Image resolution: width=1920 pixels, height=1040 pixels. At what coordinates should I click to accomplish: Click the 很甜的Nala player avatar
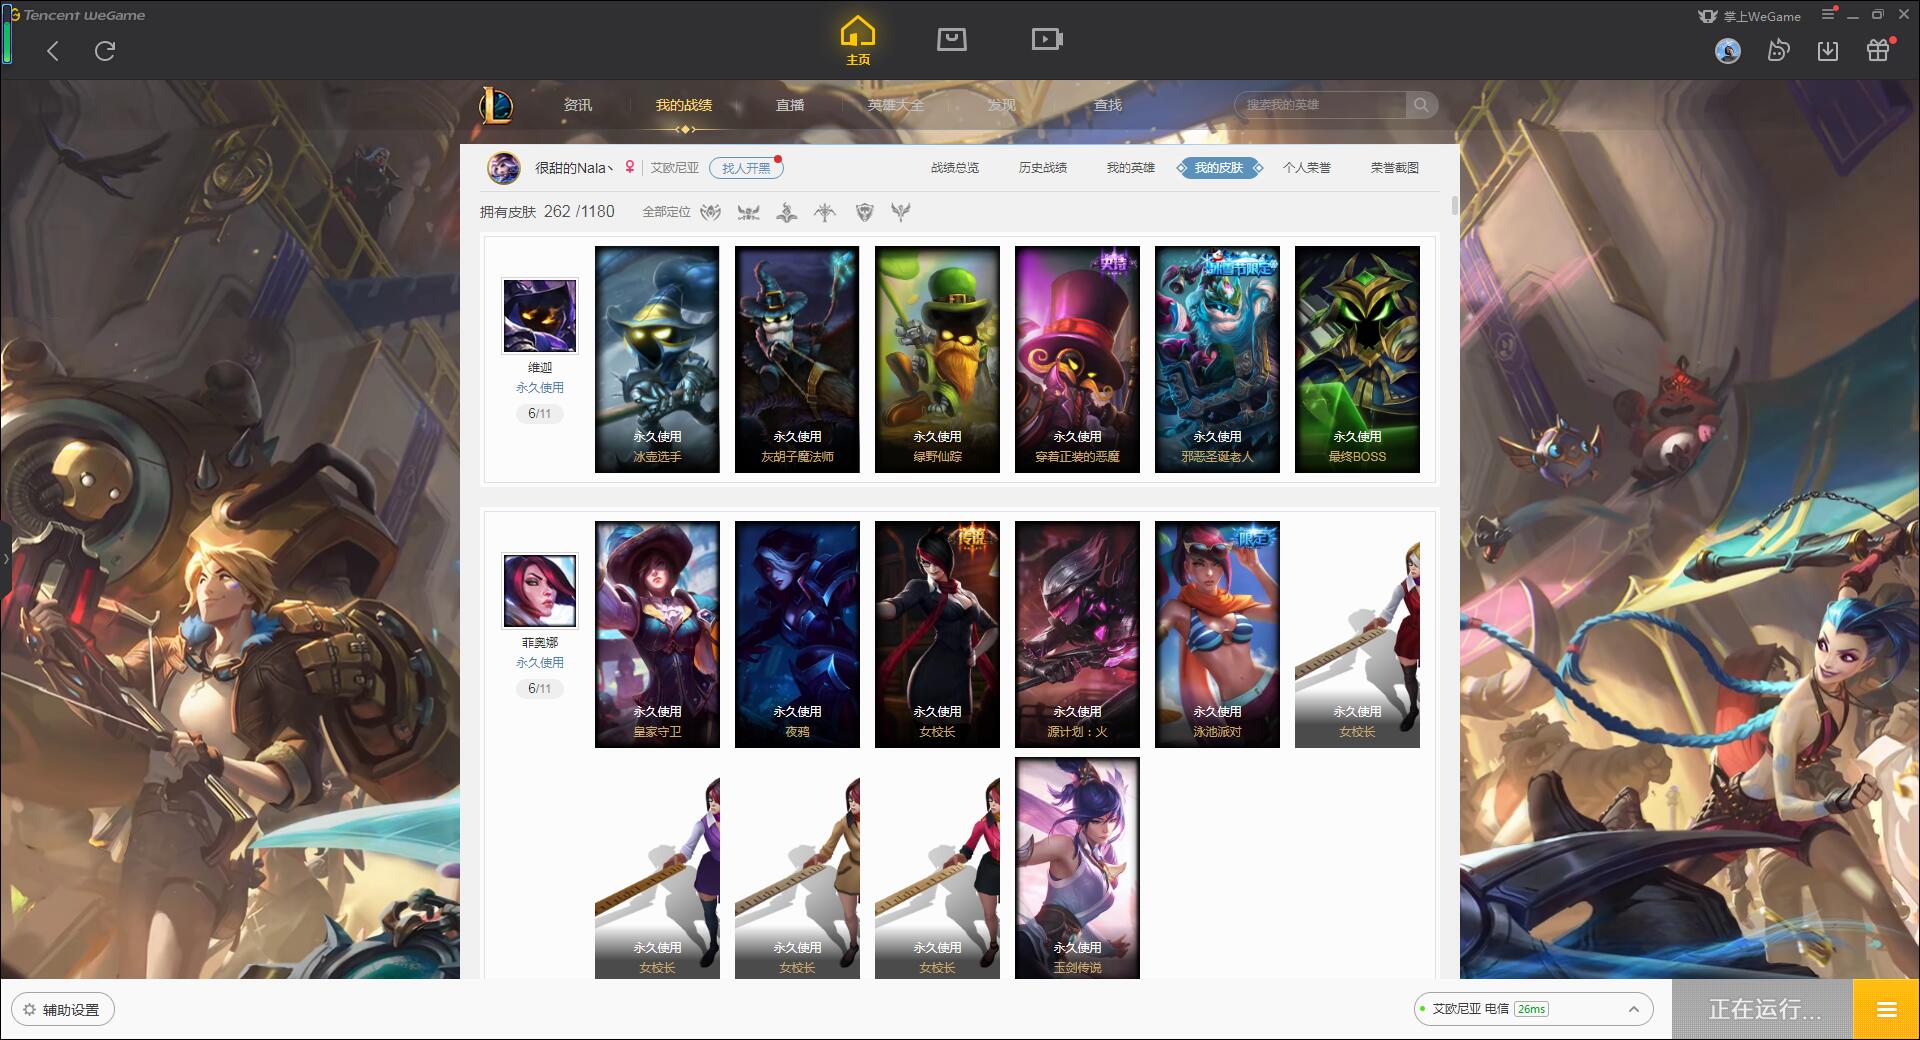coord(504,168)
